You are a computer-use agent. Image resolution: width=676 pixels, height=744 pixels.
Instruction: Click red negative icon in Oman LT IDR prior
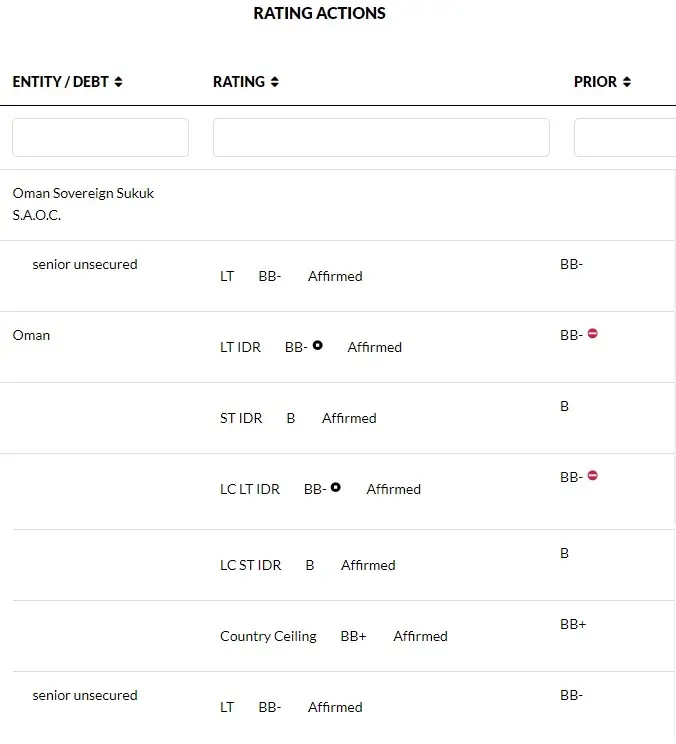593,334
